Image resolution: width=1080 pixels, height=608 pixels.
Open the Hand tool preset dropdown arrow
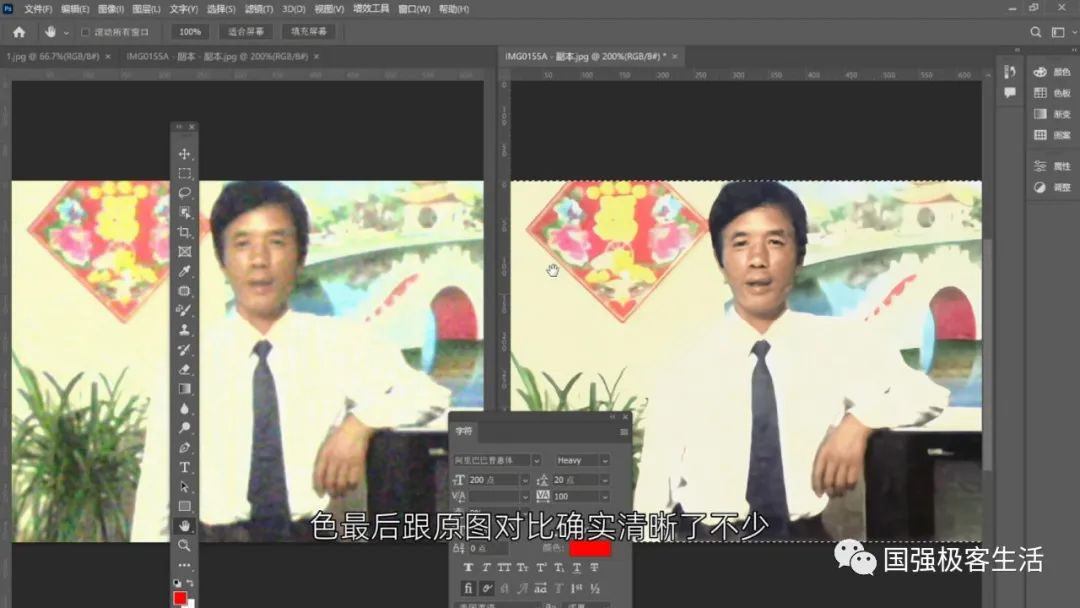tap(66, 32)
